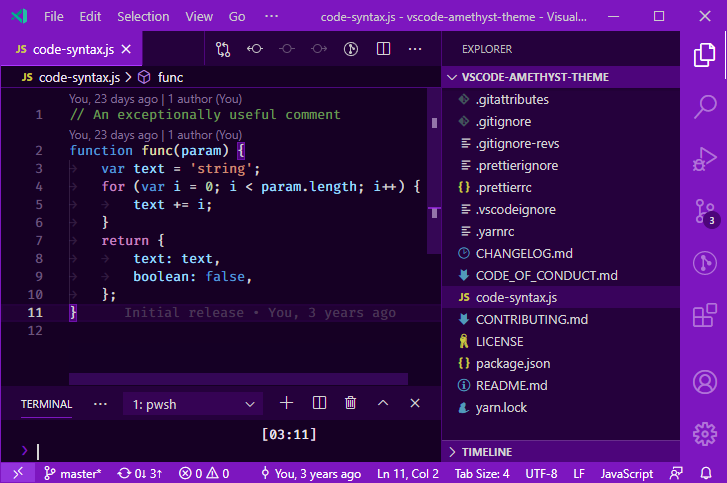Open the Selection menu
Screen dimensions: 727x483
pos(143,17)
